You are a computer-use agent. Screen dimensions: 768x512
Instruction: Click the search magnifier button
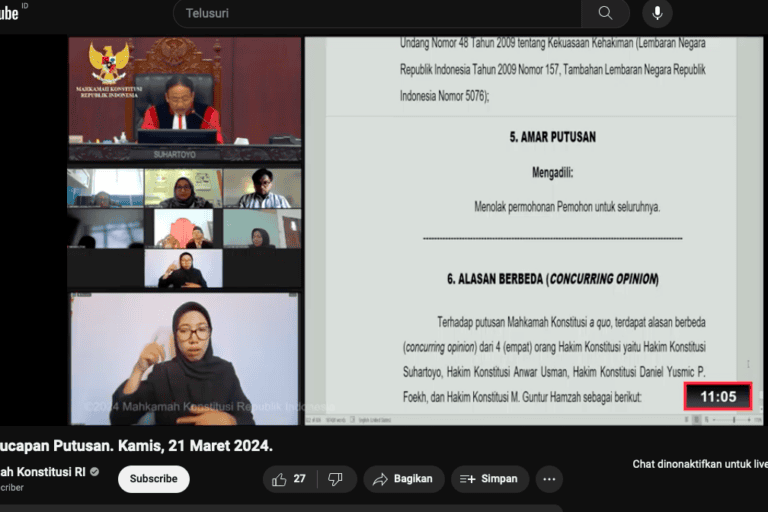coord(605,13)
